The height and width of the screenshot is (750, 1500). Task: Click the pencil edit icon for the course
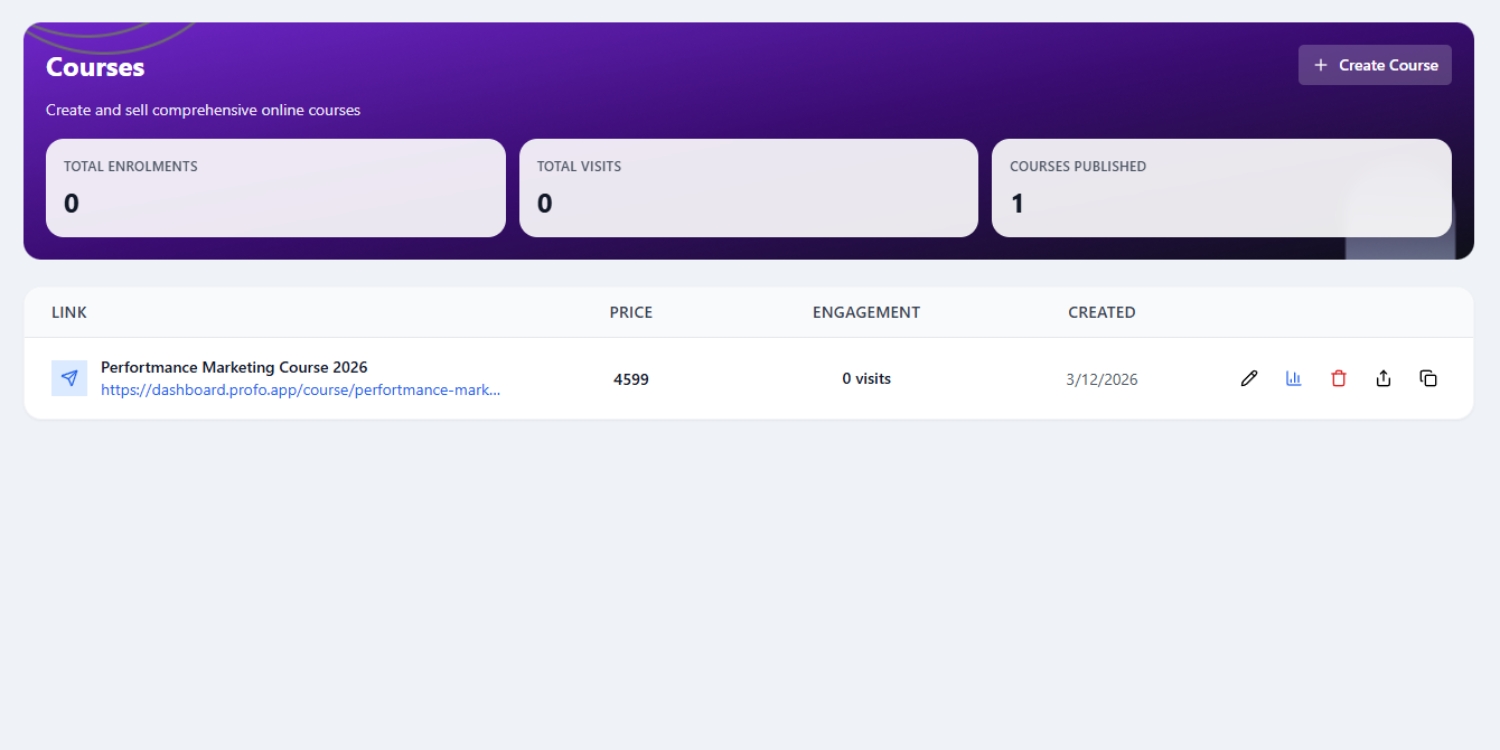tap(1248, 378)
